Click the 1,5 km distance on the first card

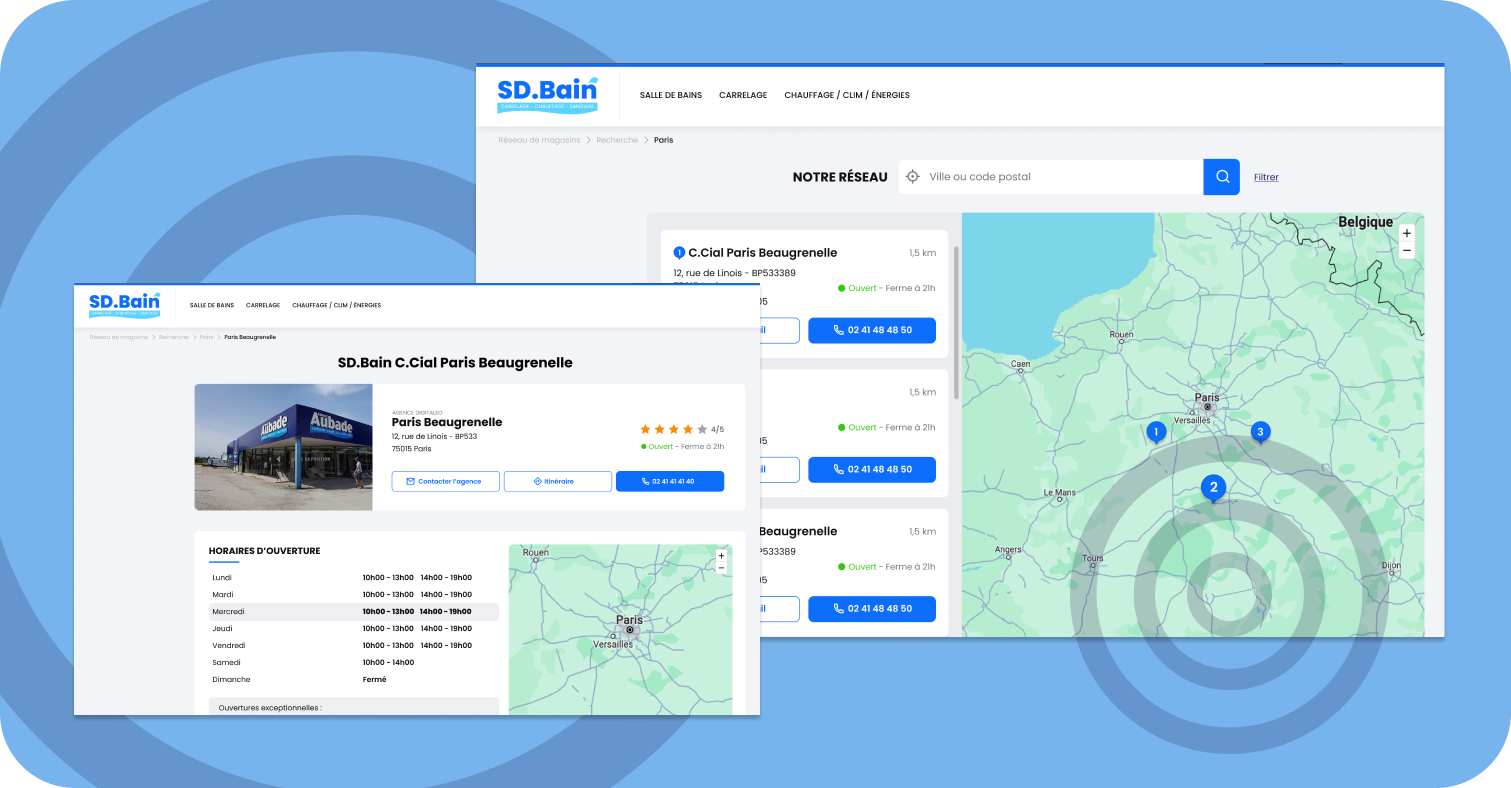click(x=922, y=253)
